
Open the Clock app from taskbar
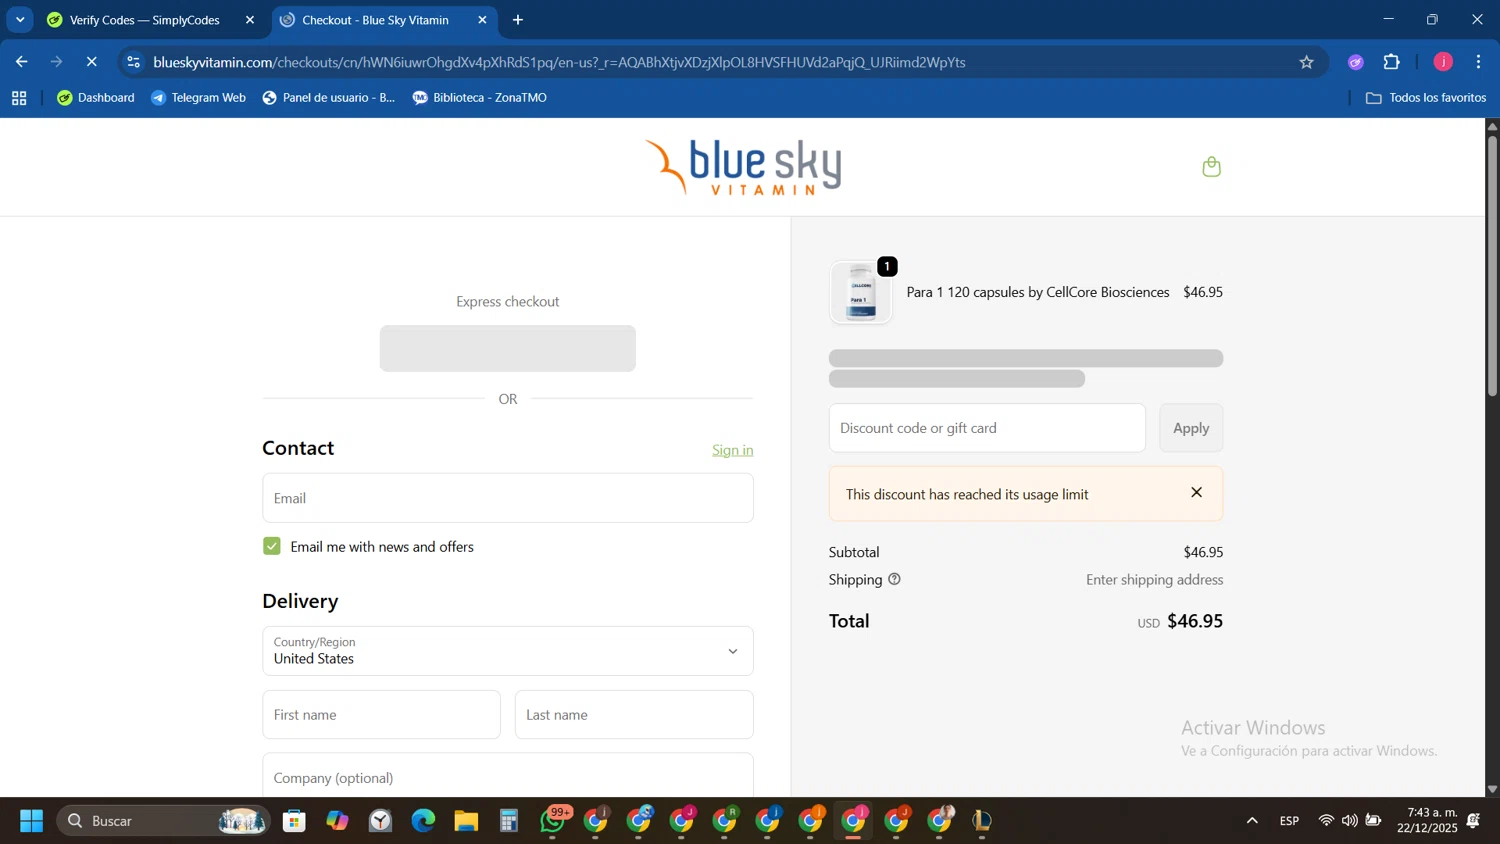[380, 821]
